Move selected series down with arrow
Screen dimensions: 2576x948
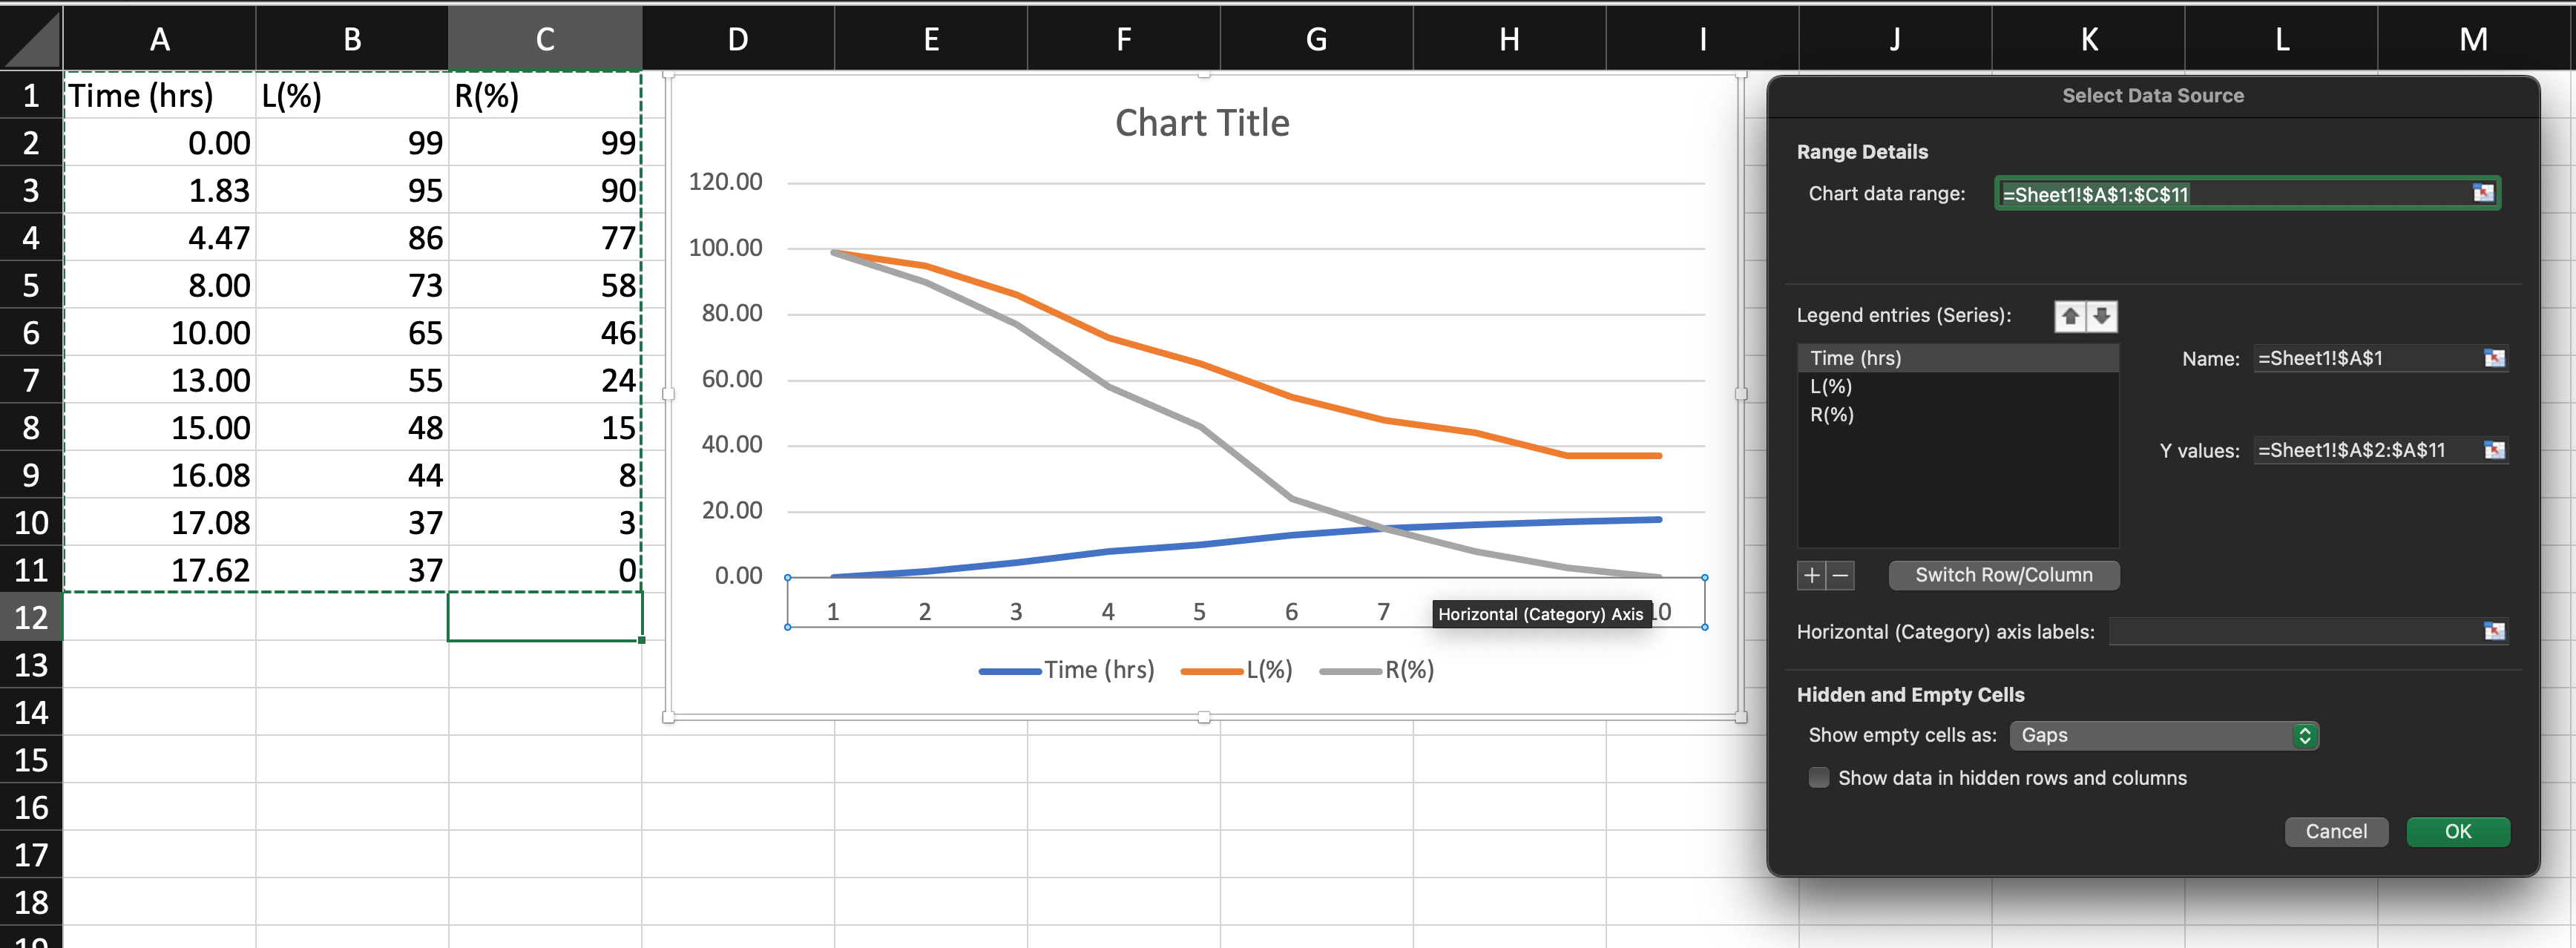coord(2102,316)
